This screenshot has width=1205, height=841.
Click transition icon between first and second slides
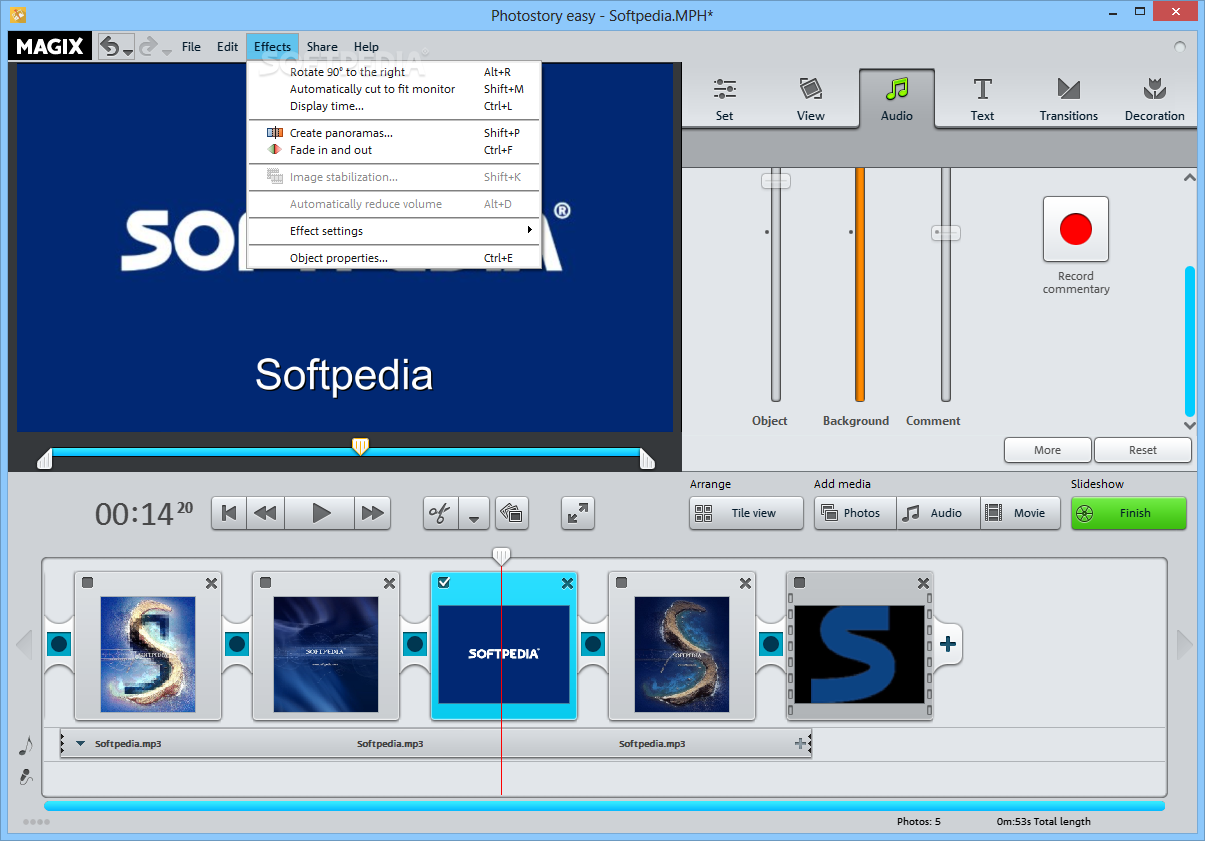pyautogui.click(x=237, y=644)
